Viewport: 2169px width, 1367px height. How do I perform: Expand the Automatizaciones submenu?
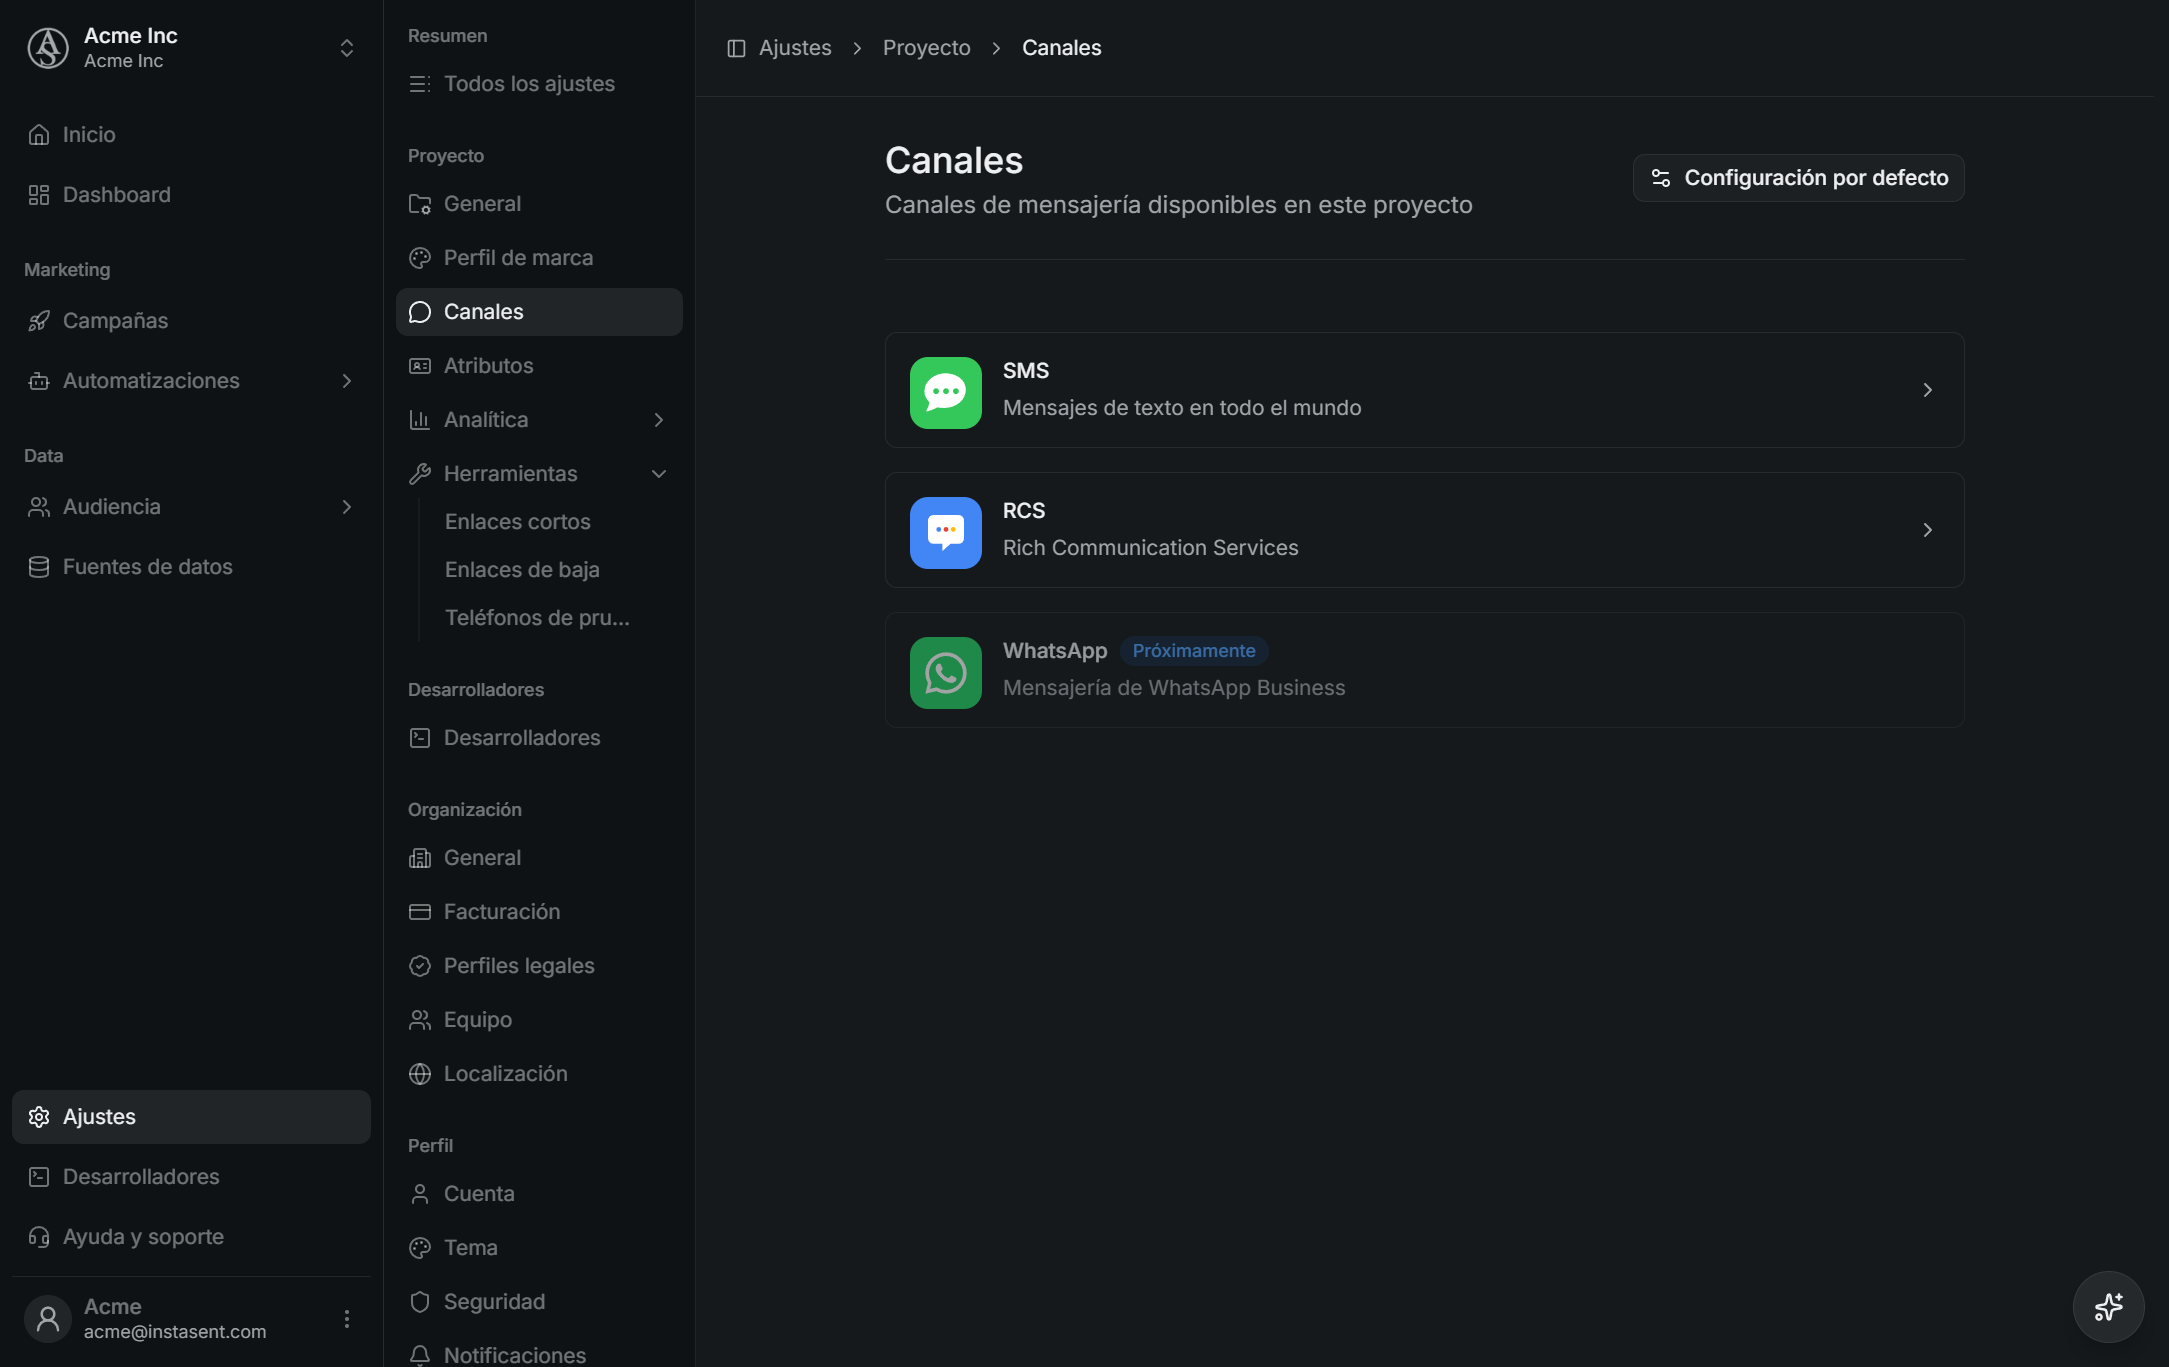pyautogui.click(x=347, y=380)
